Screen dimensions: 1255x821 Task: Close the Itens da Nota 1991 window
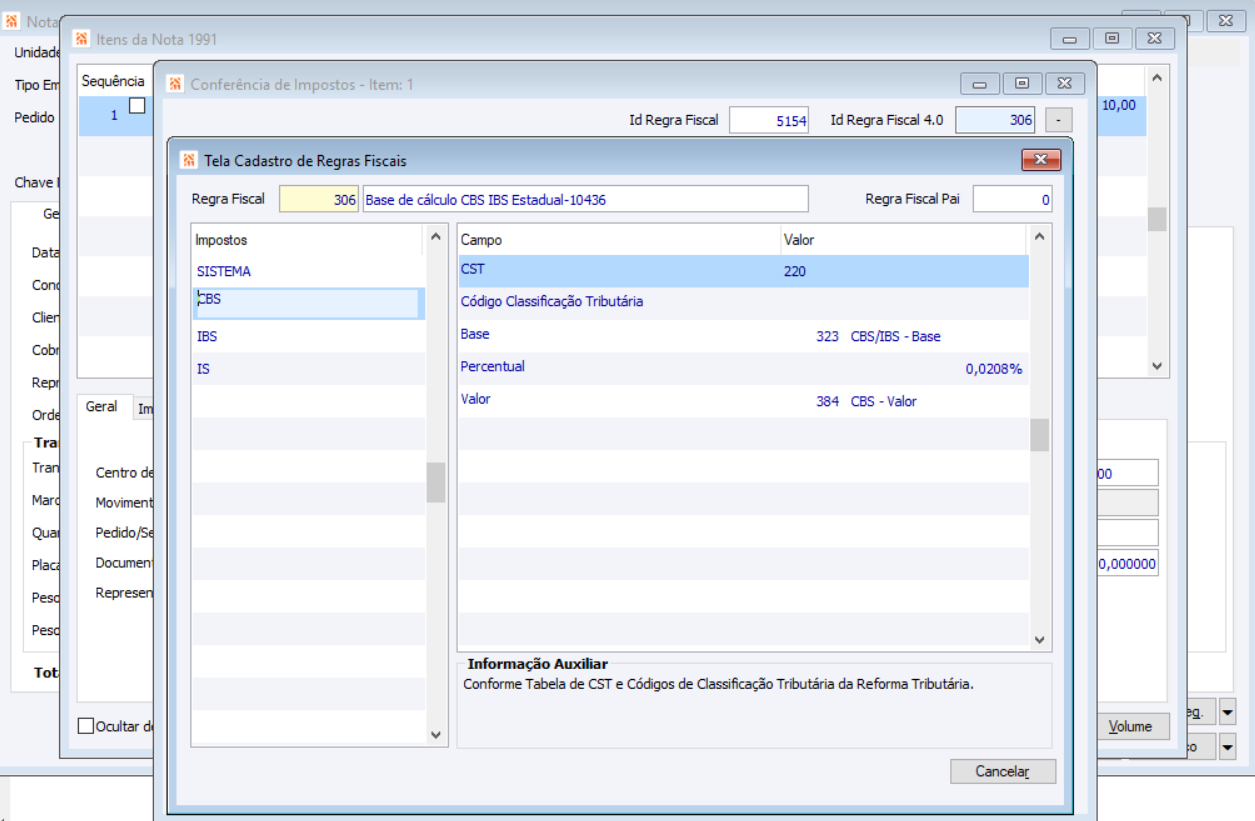(x=1154, y=39)
